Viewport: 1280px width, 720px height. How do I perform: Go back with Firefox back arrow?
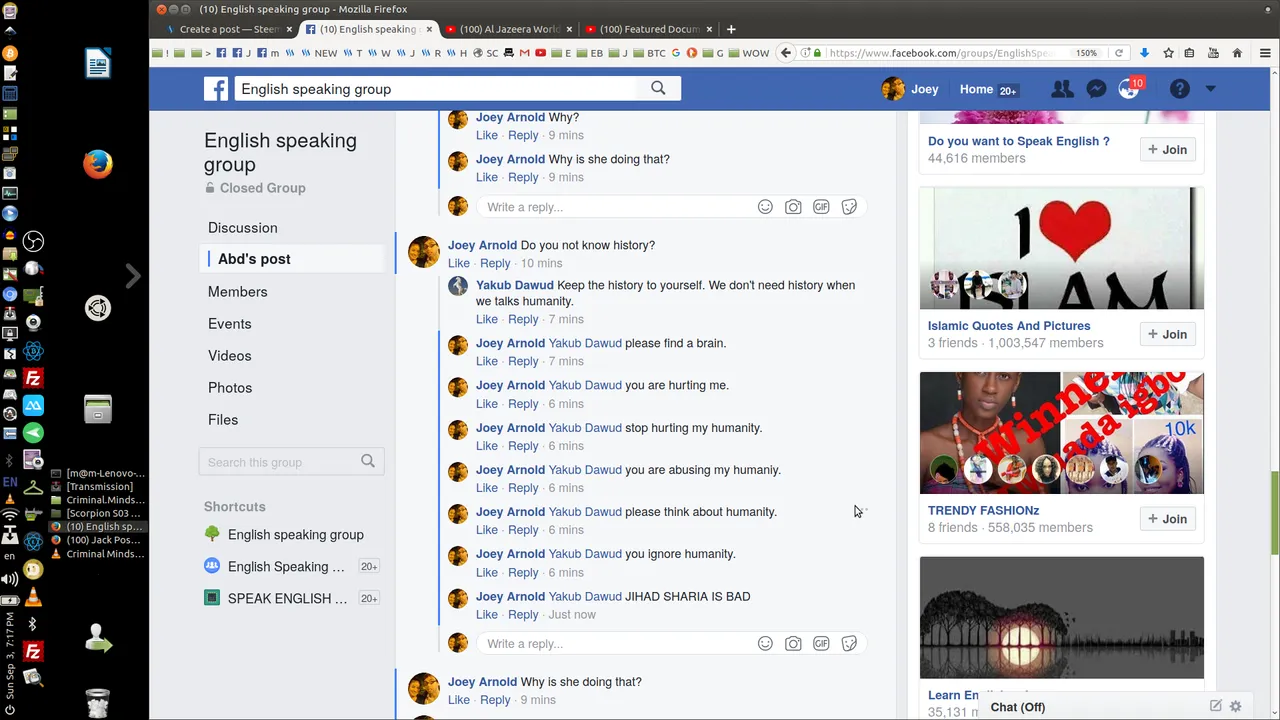tap(786, 53)
